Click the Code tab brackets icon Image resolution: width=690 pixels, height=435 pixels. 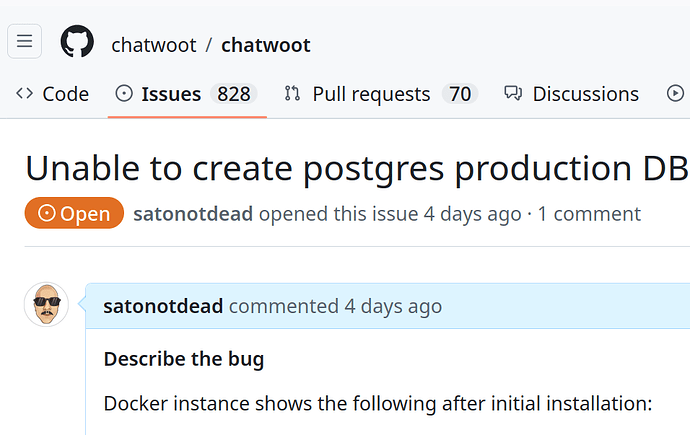click(25, 94)
